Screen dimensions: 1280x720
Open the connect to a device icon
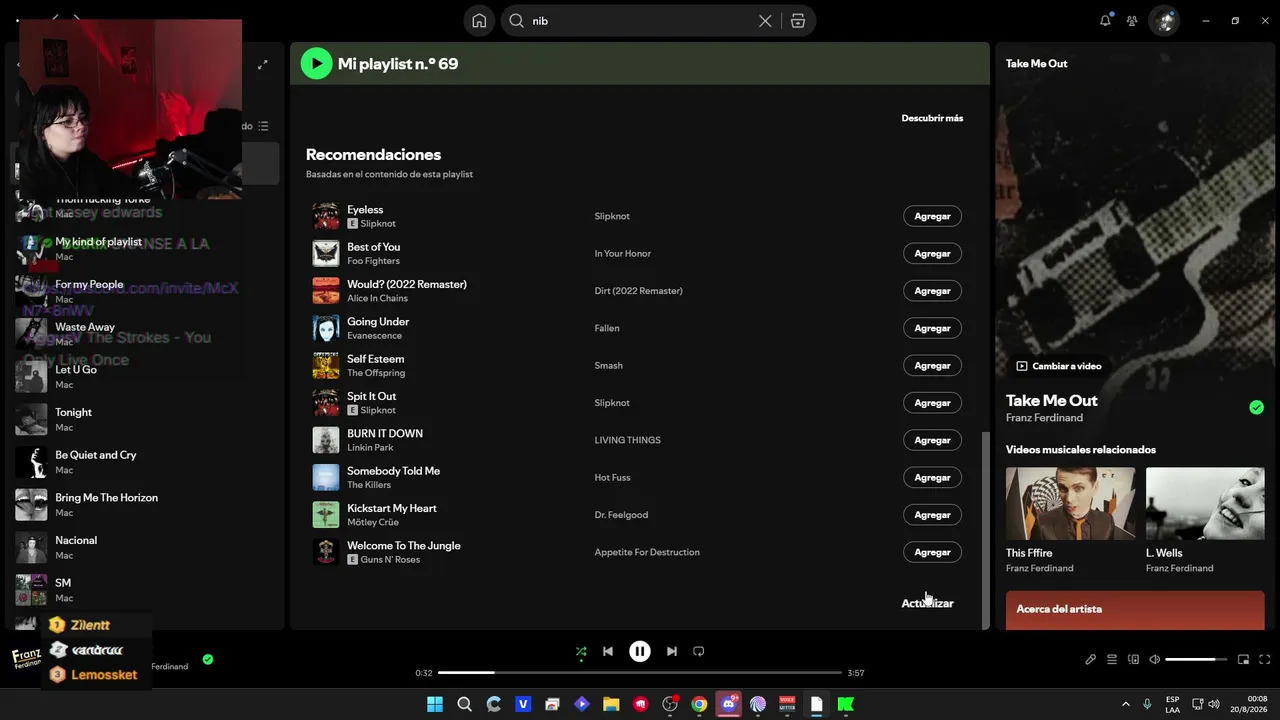coord(1133,660)
